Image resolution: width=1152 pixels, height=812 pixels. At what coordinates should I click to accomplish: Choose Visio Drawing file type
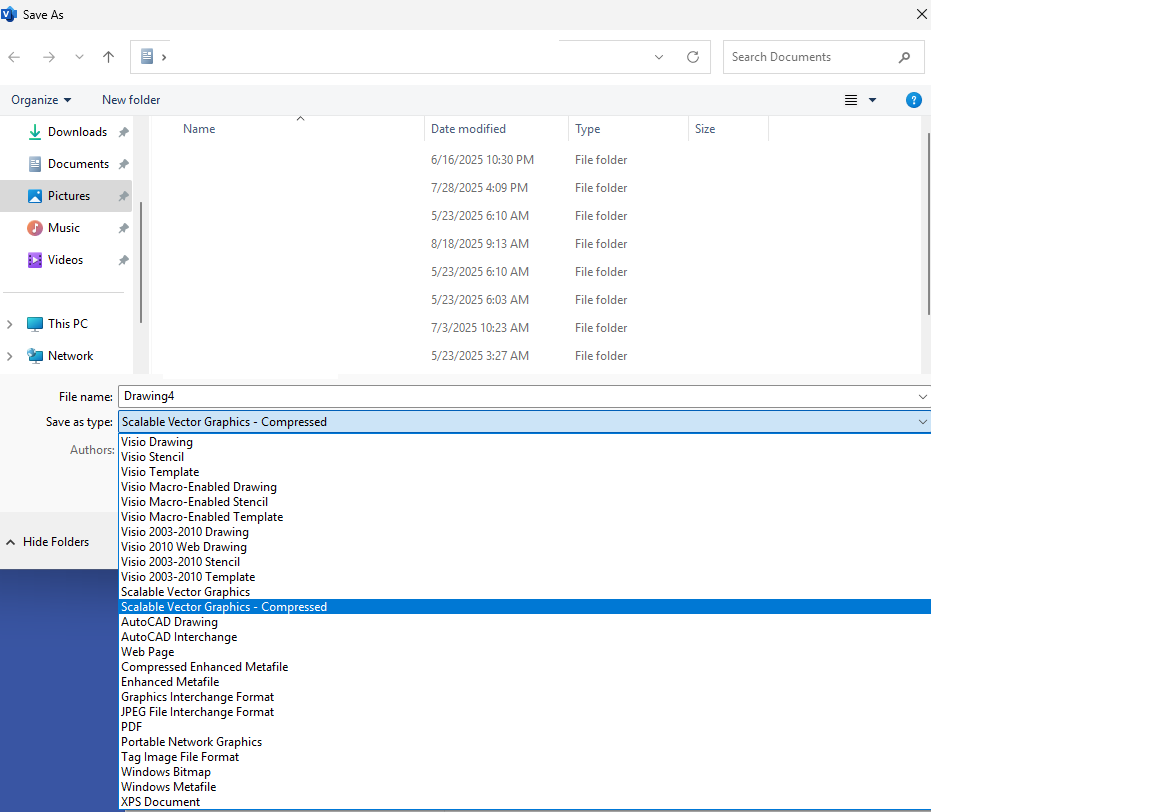coord(525,442)
